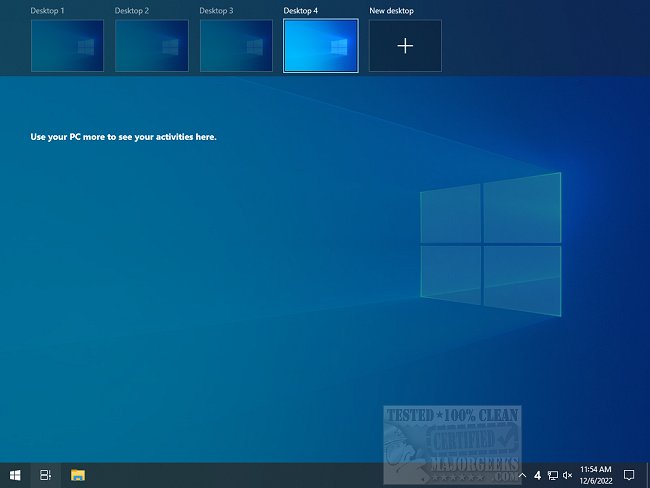Expand the hidden tray icons chevron

pos(522,476)
